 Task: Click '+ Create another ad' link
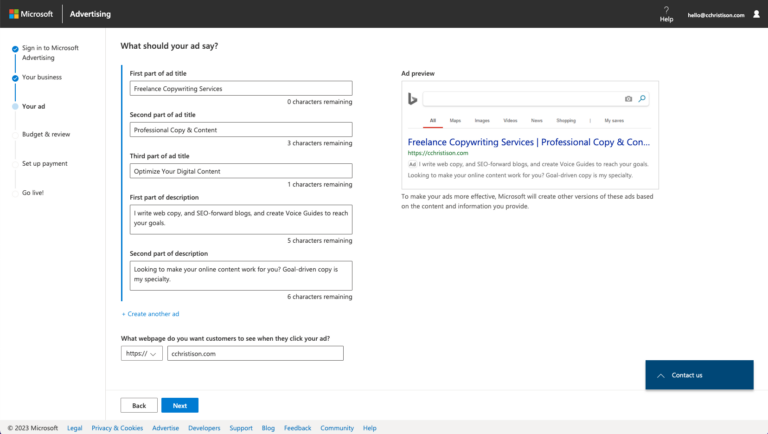[150, 314]
